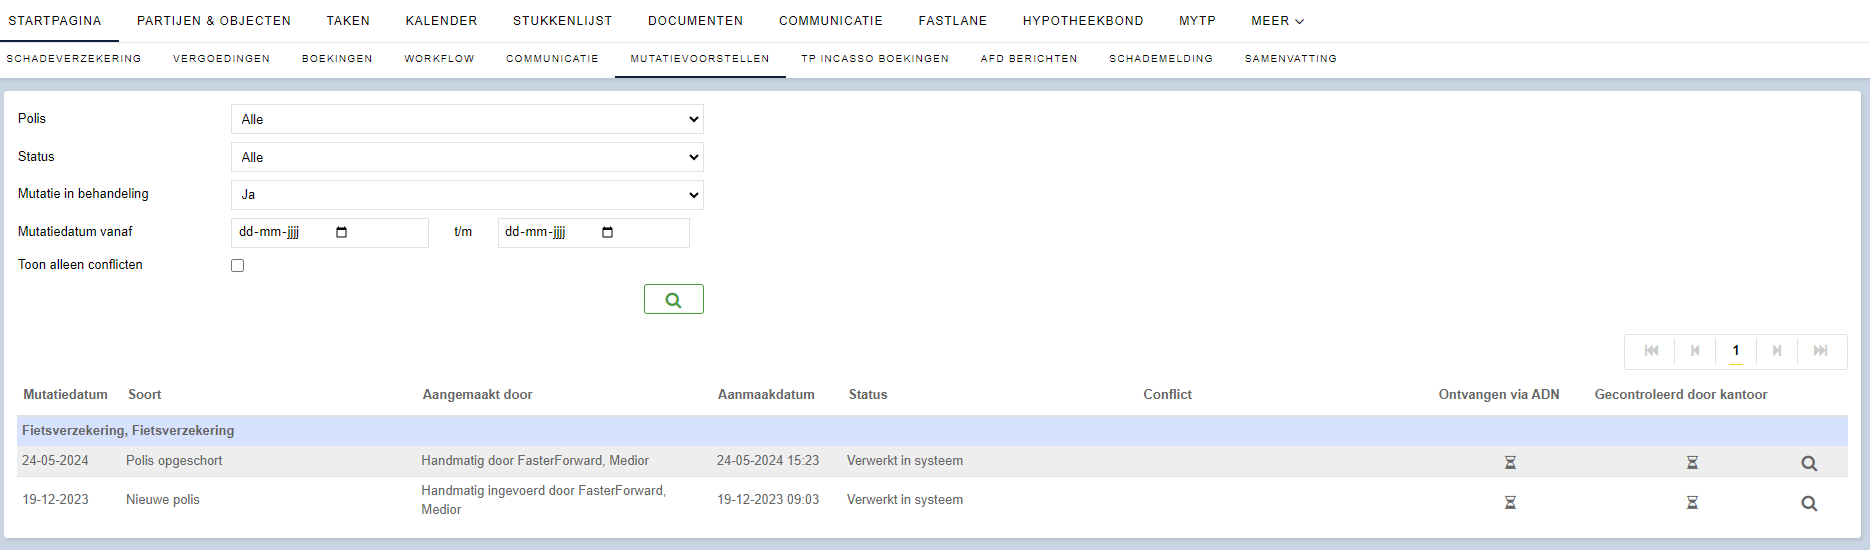
Task: Click Fietsverzekering, Fietsverzekering group row
Action: click(932, 431)
